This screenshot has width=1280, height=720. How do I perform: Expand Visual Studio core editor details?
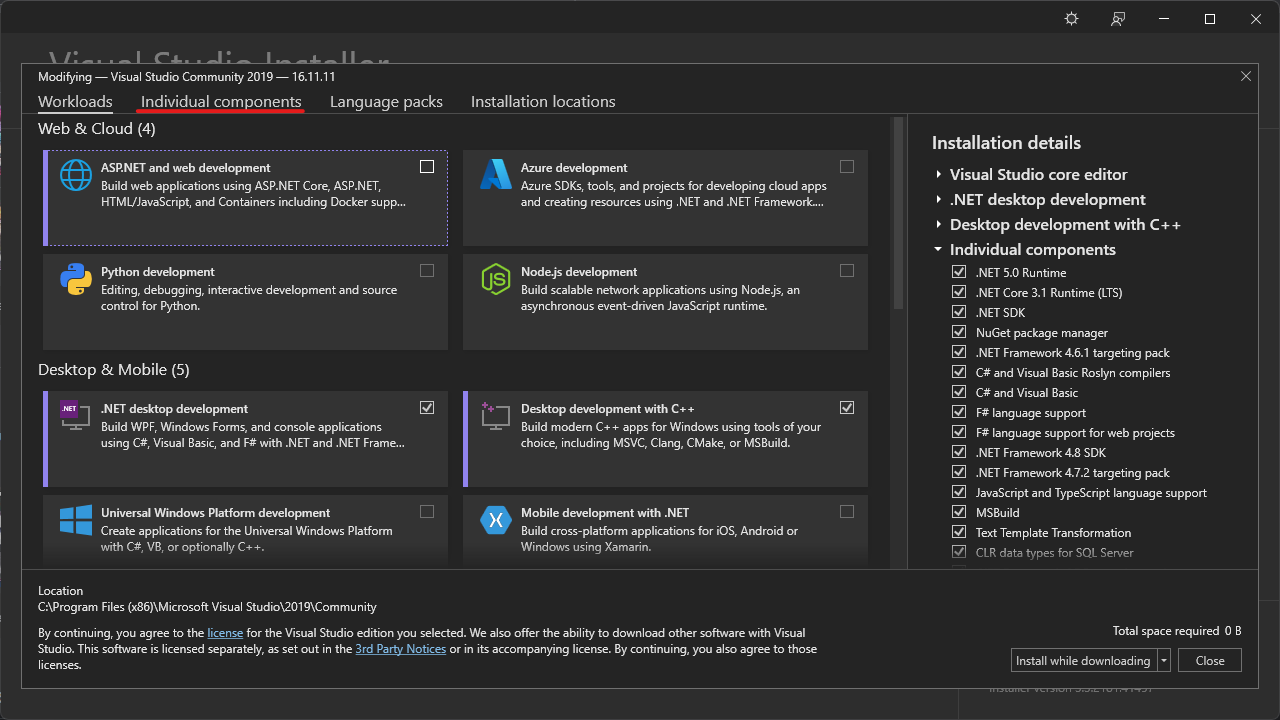click(937, 174)
